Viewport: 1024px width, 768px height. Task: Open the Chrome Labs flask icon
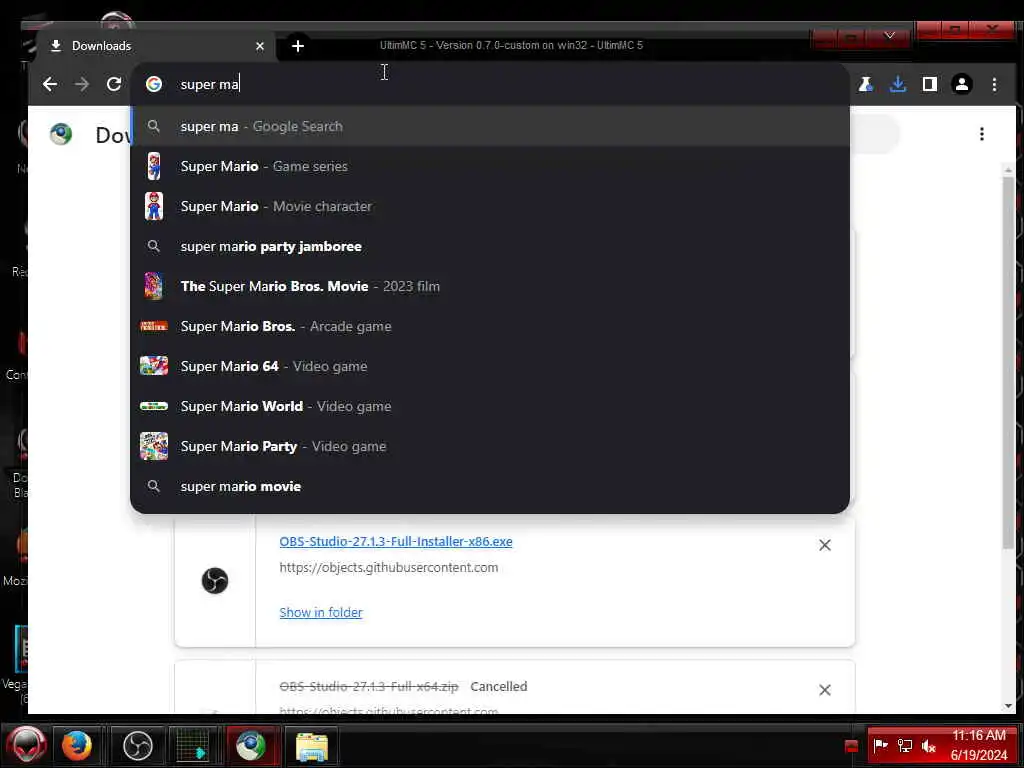(x=866, y=84)
